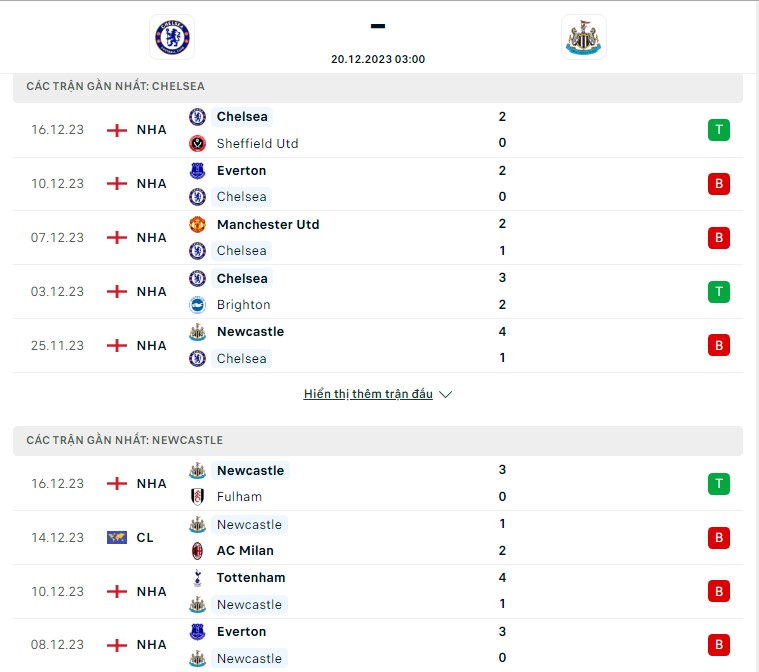Click the Fulham club badge
Screen dimensions: 759x672
click(x=197, y=496)
